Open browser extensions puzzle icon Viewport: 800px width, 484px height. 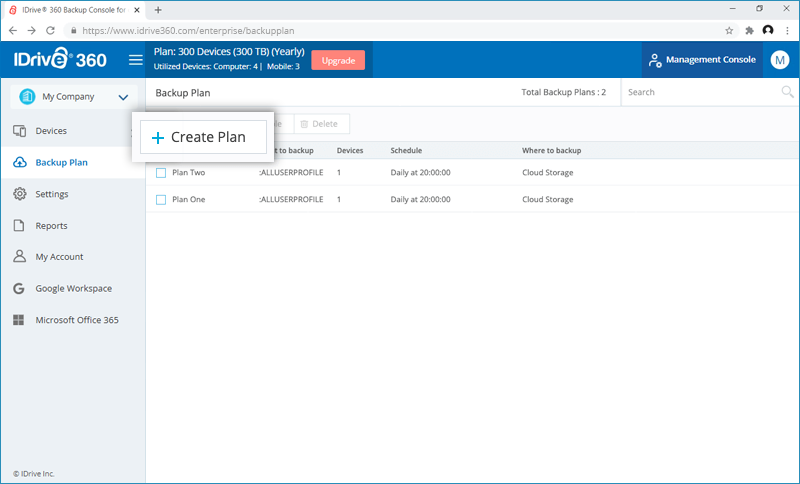pyautogui.click(x=749, y=31)
